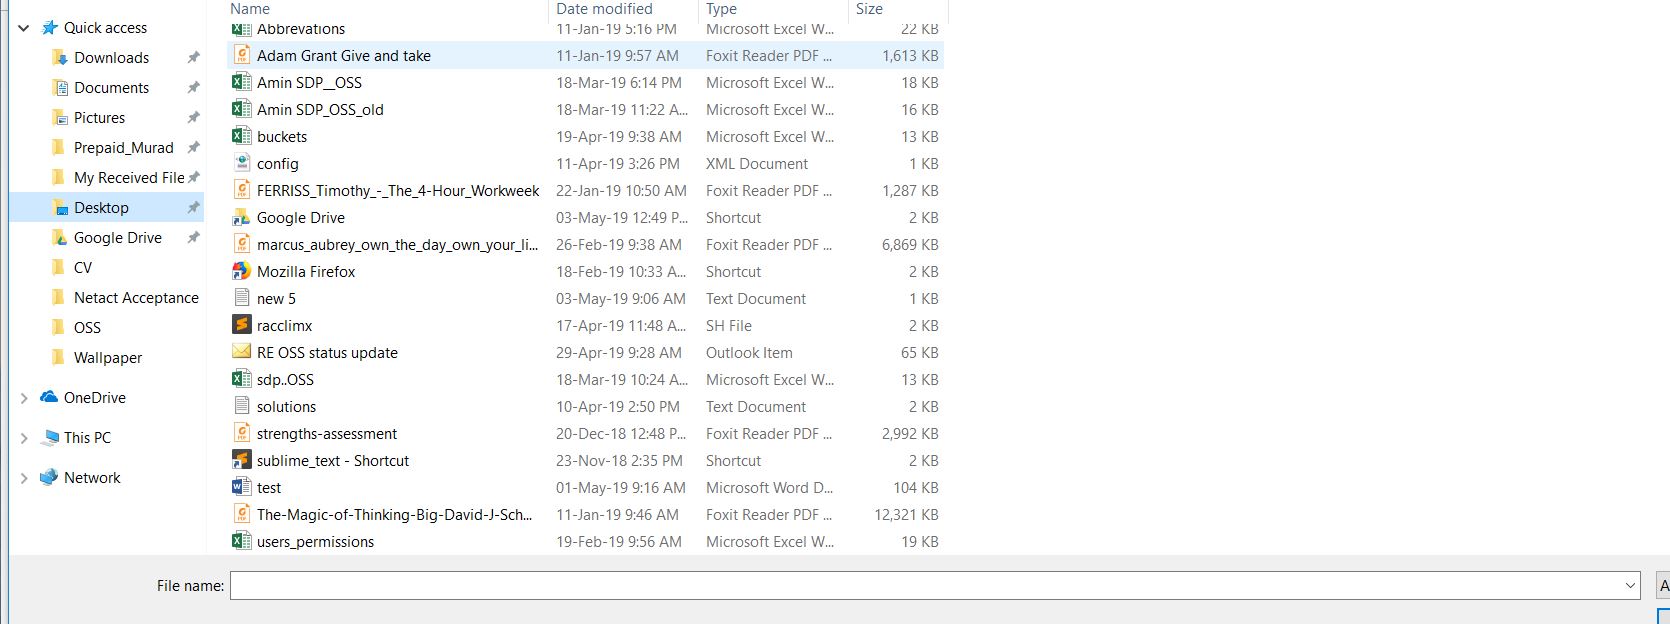
Task: Click the Downloads folder icon in sidebar
Action: (x=61, y=58)
